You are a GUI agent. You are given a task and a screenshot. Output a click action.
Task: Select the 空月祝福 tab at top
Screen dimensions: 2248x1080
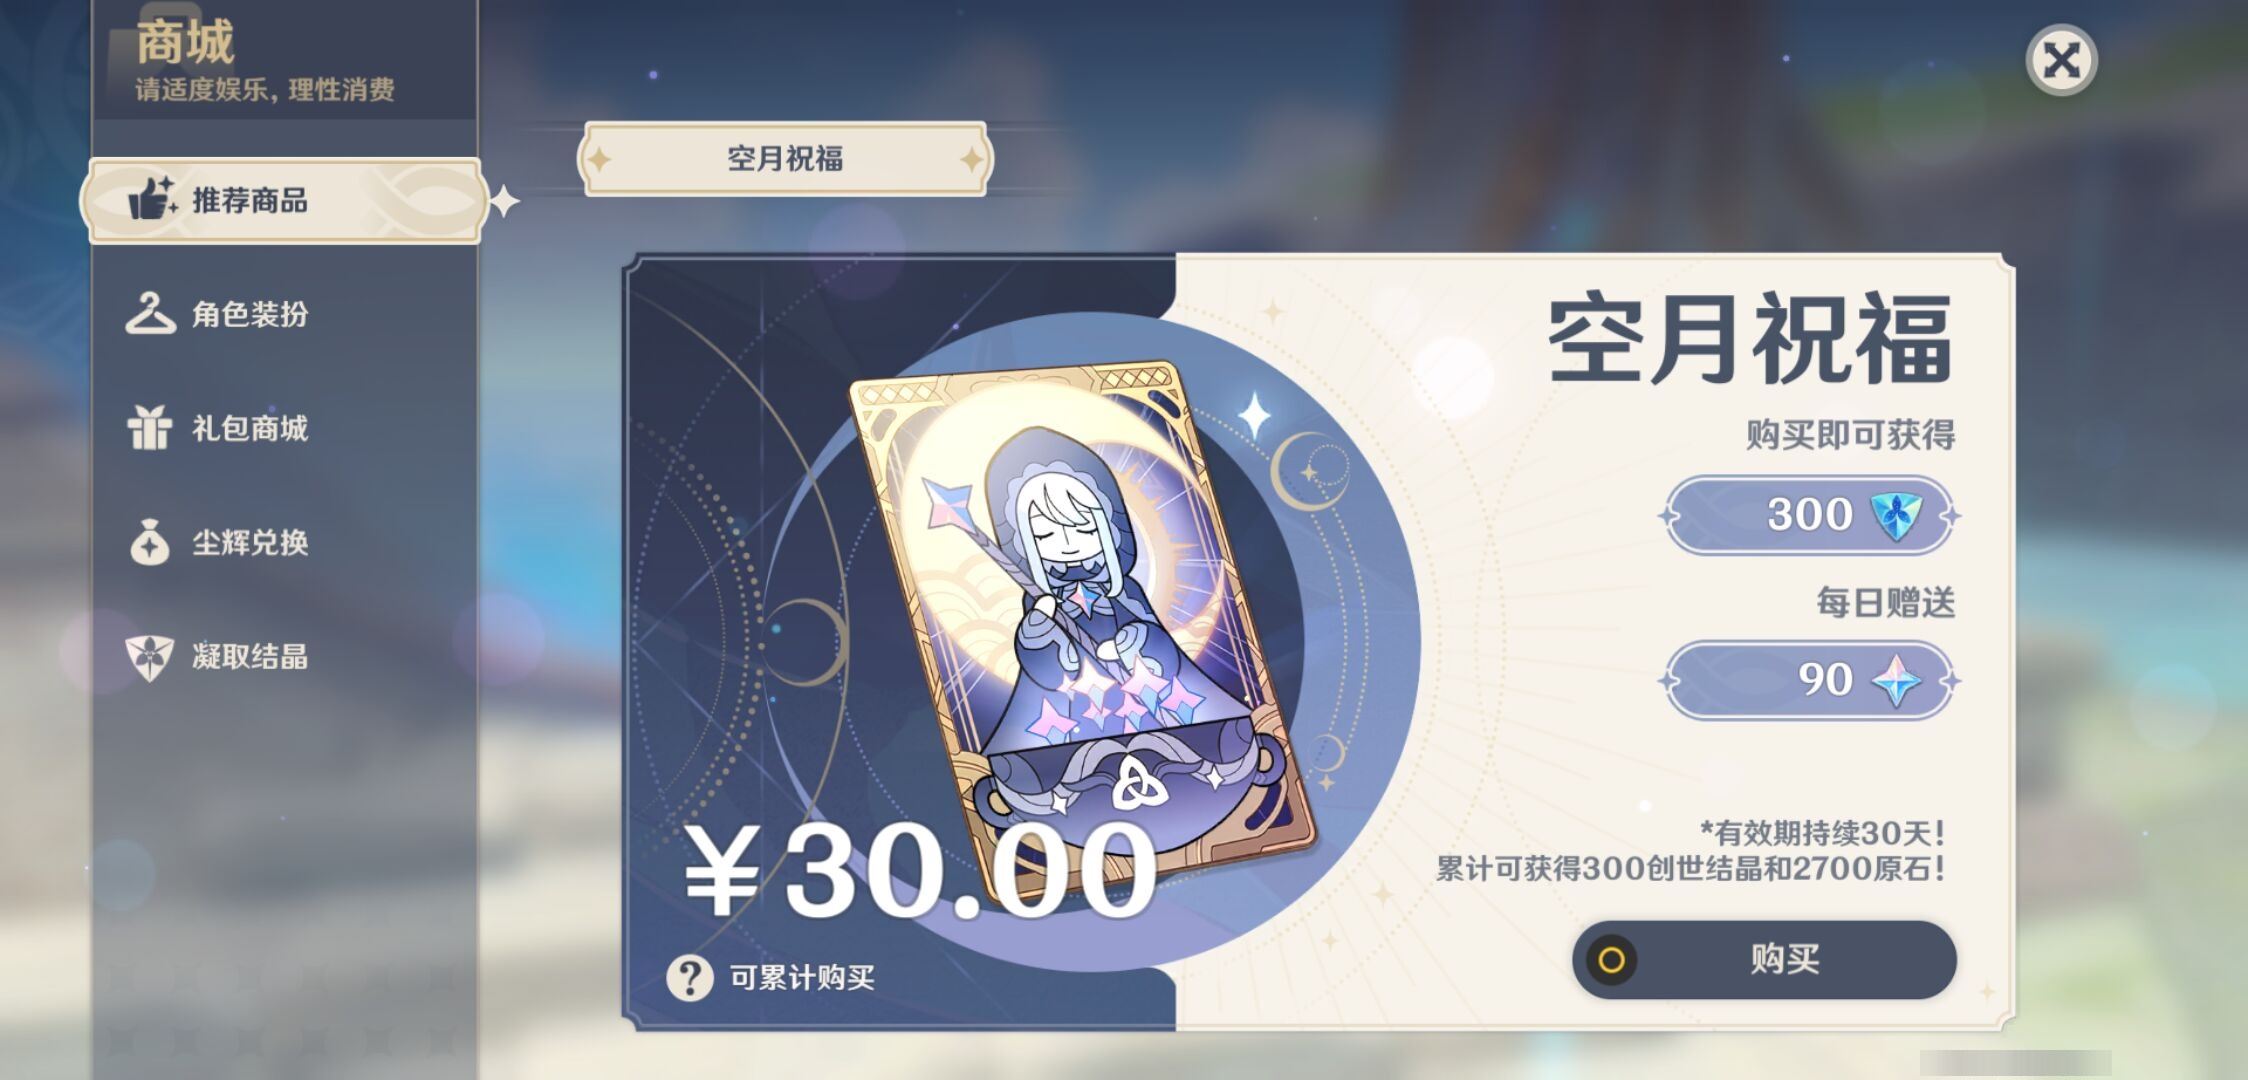click(x=785, y=159)
